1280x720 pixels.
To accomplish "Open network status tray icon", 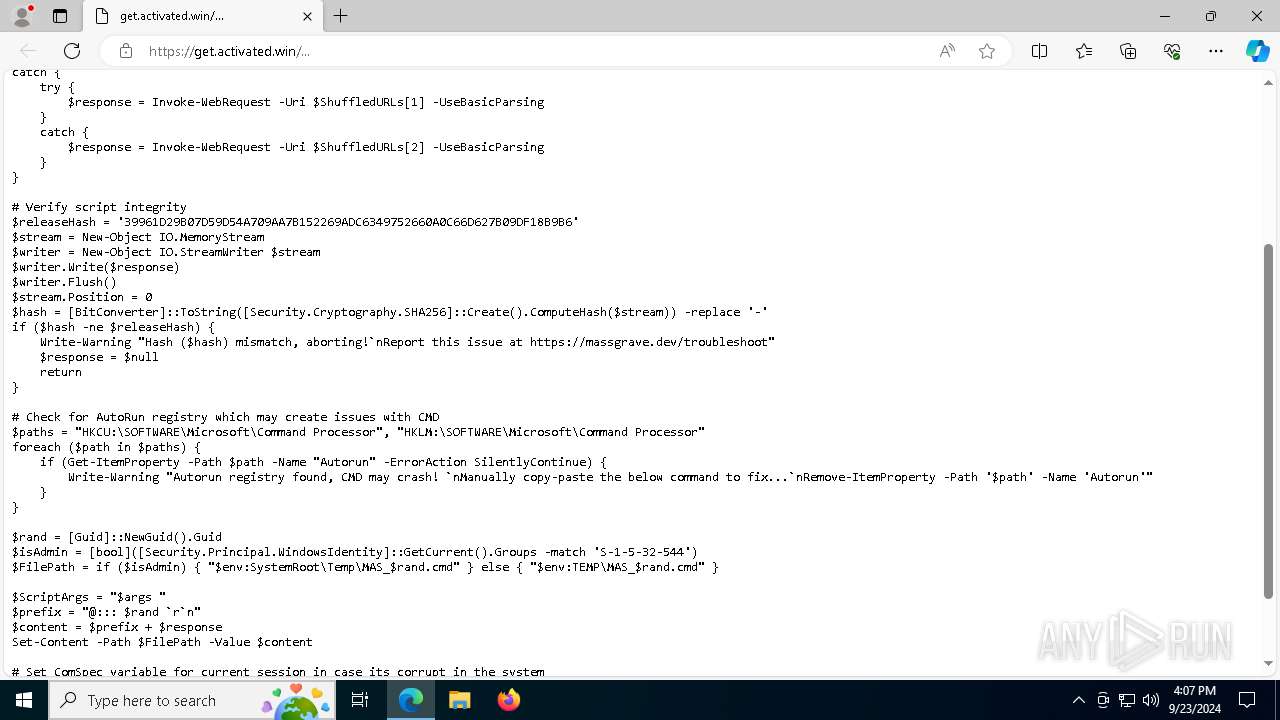I will click(x=1127, y=700).
